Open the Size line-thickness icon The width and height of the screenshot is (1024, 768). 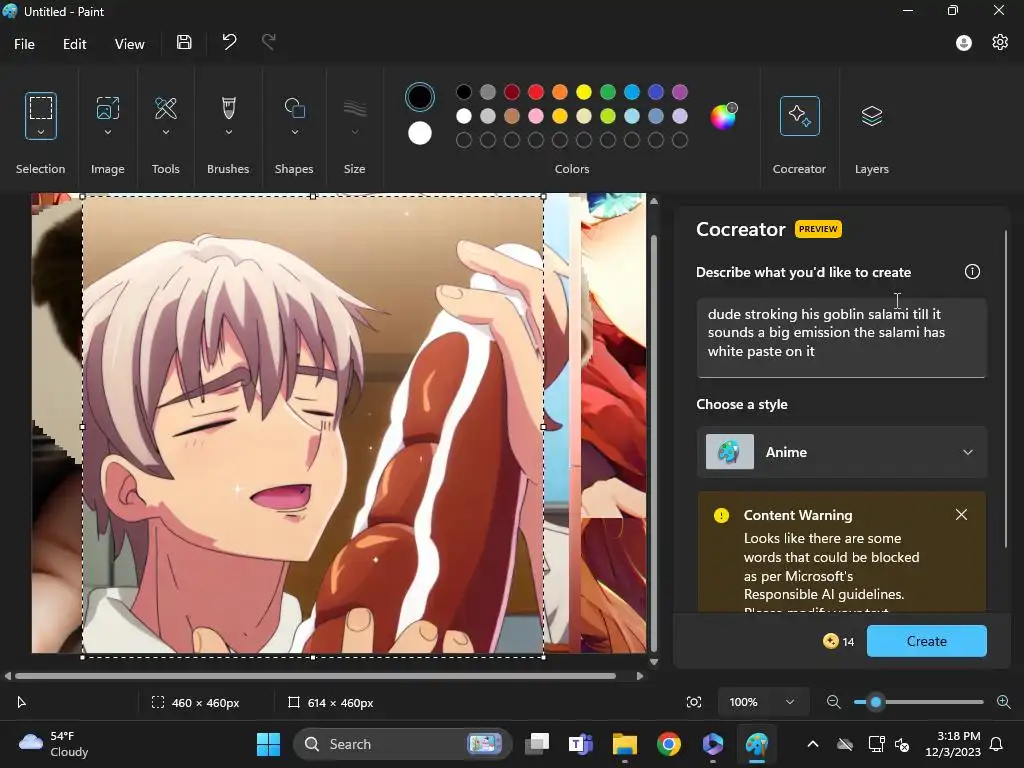[355, 108]
